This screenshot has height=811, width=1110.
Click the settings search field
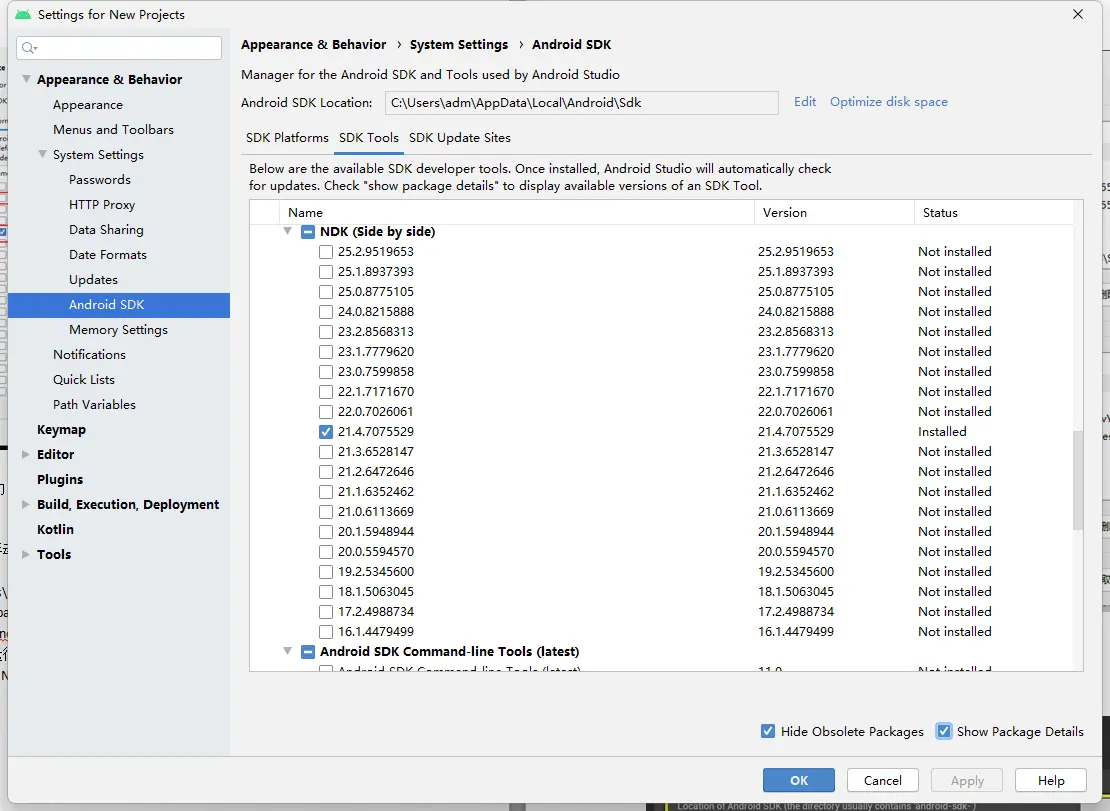[119, 47]
